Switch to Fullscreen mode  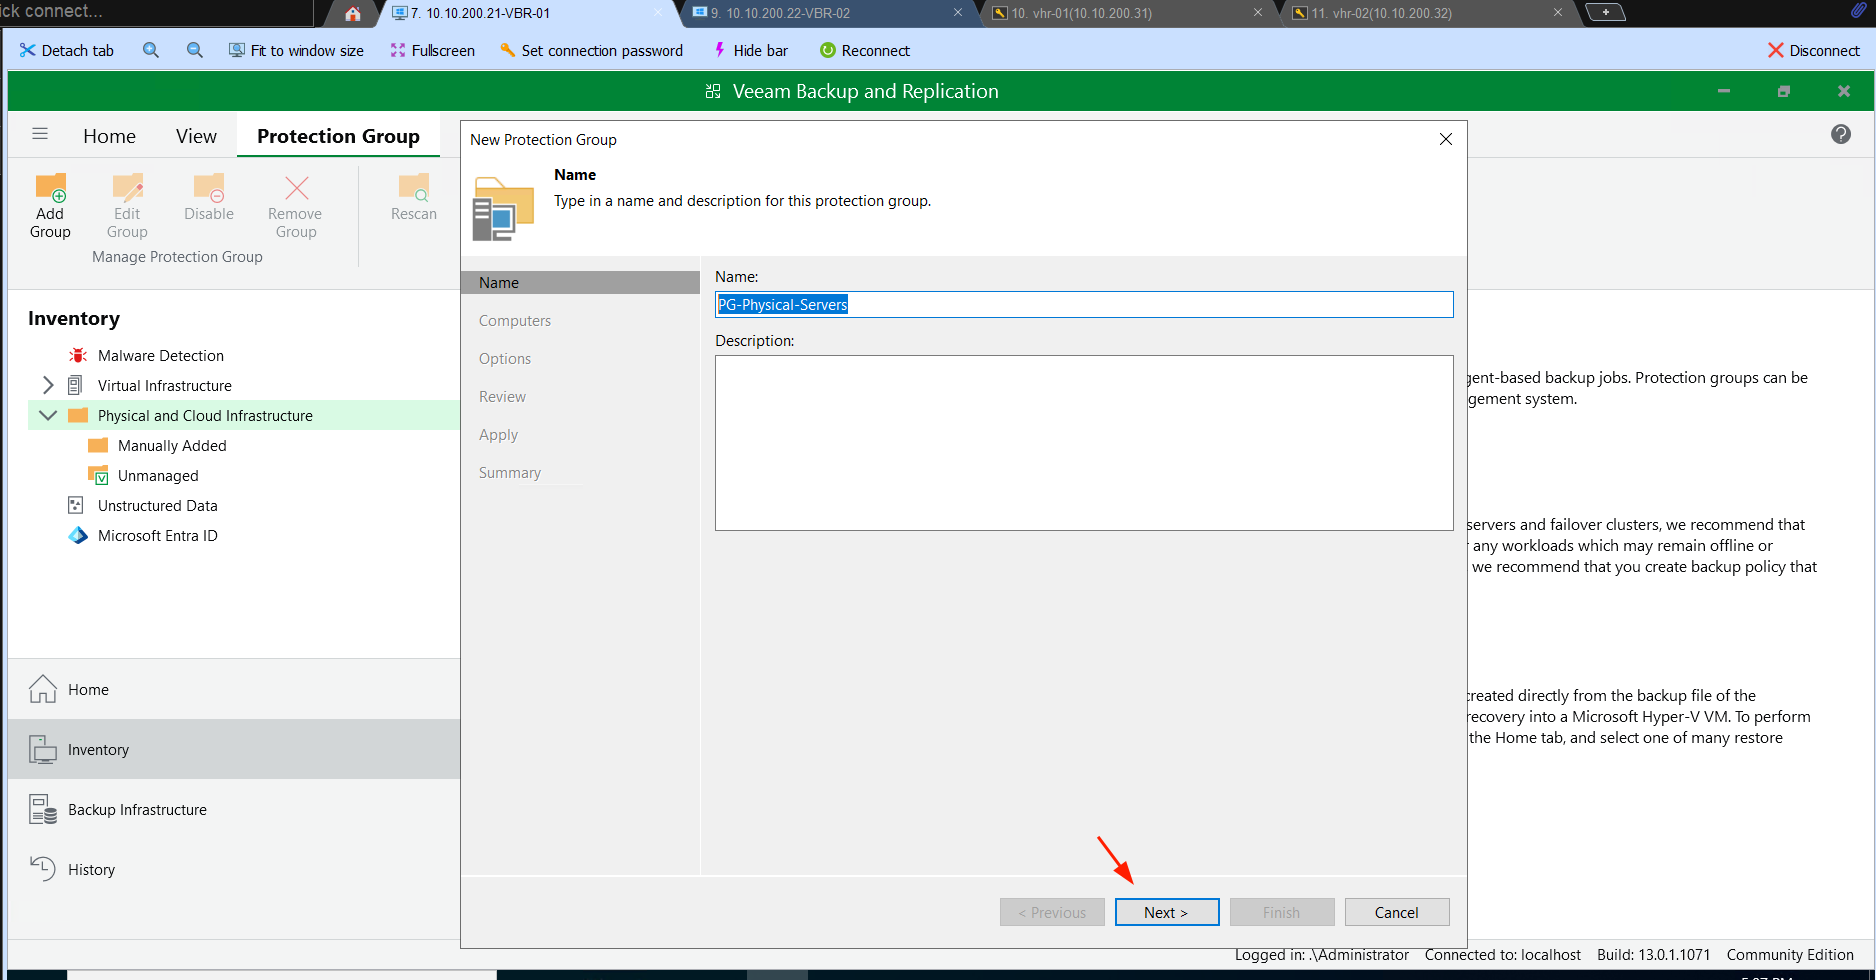tap(432, 50)
